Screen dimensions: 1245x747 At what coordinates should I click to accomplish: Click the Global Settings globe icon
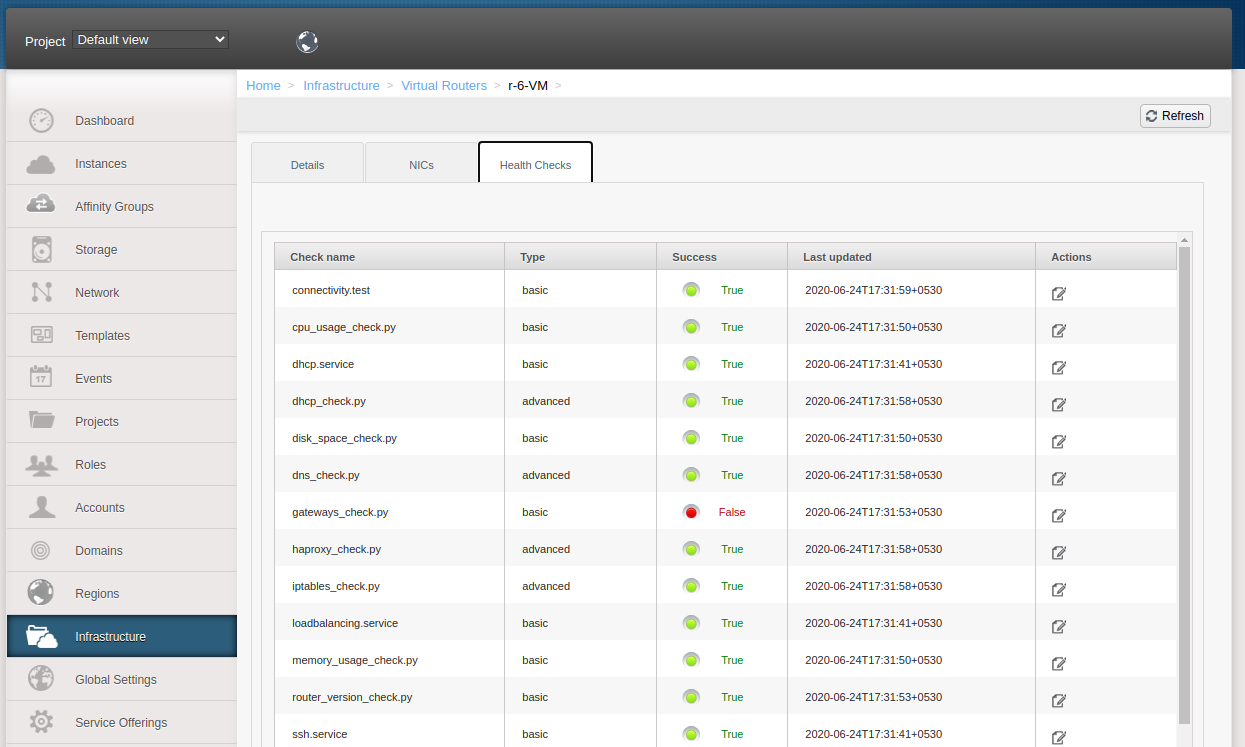(41, 679)
